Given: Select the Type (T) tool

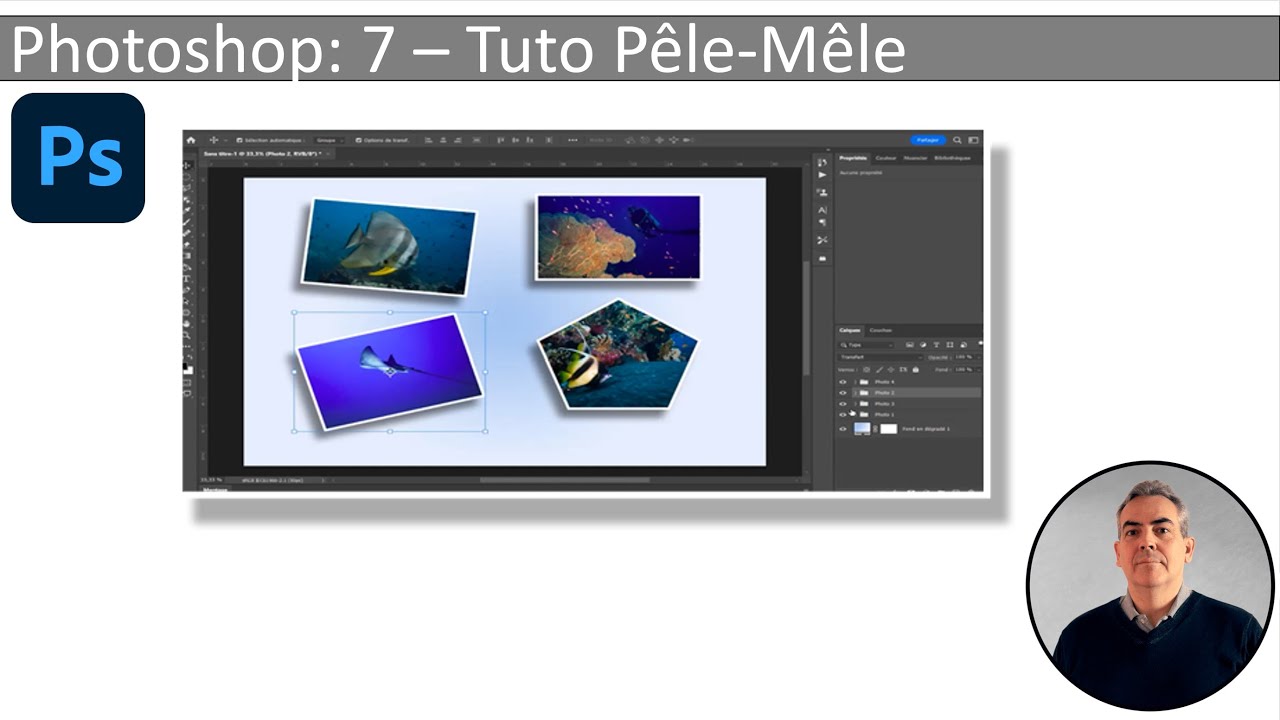Looking at the screenshot, I should (x=187, y=279).
